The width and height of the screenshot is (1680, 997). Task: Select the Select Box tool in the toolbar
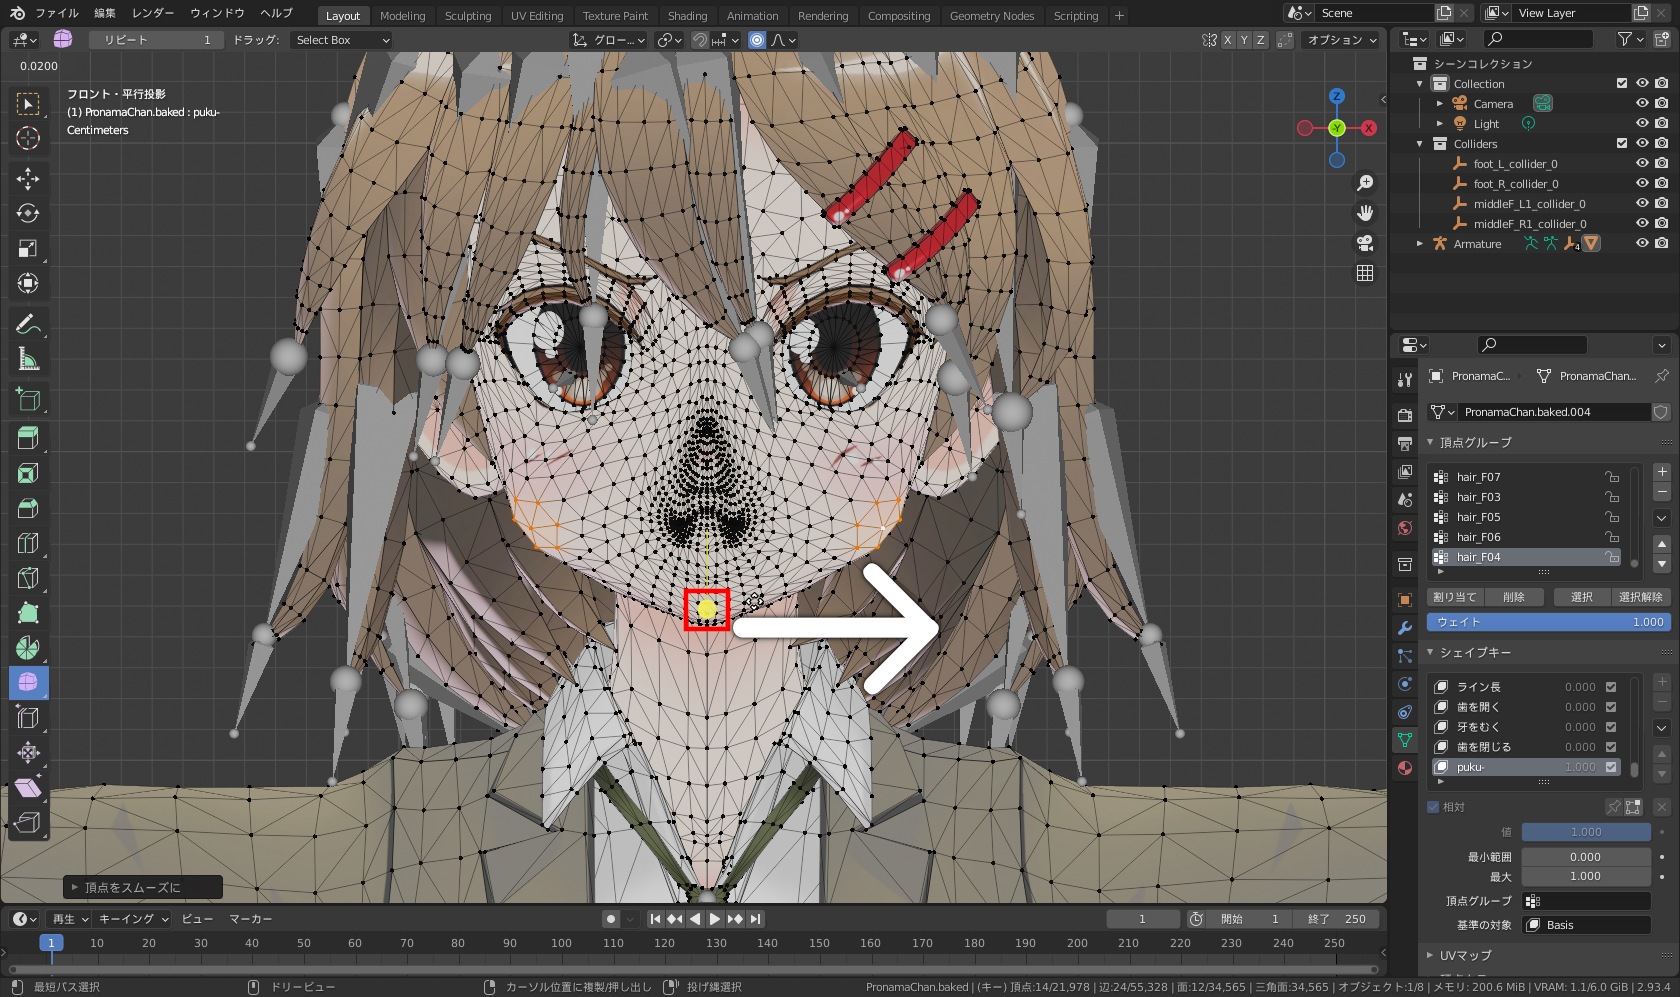point(28,104)
